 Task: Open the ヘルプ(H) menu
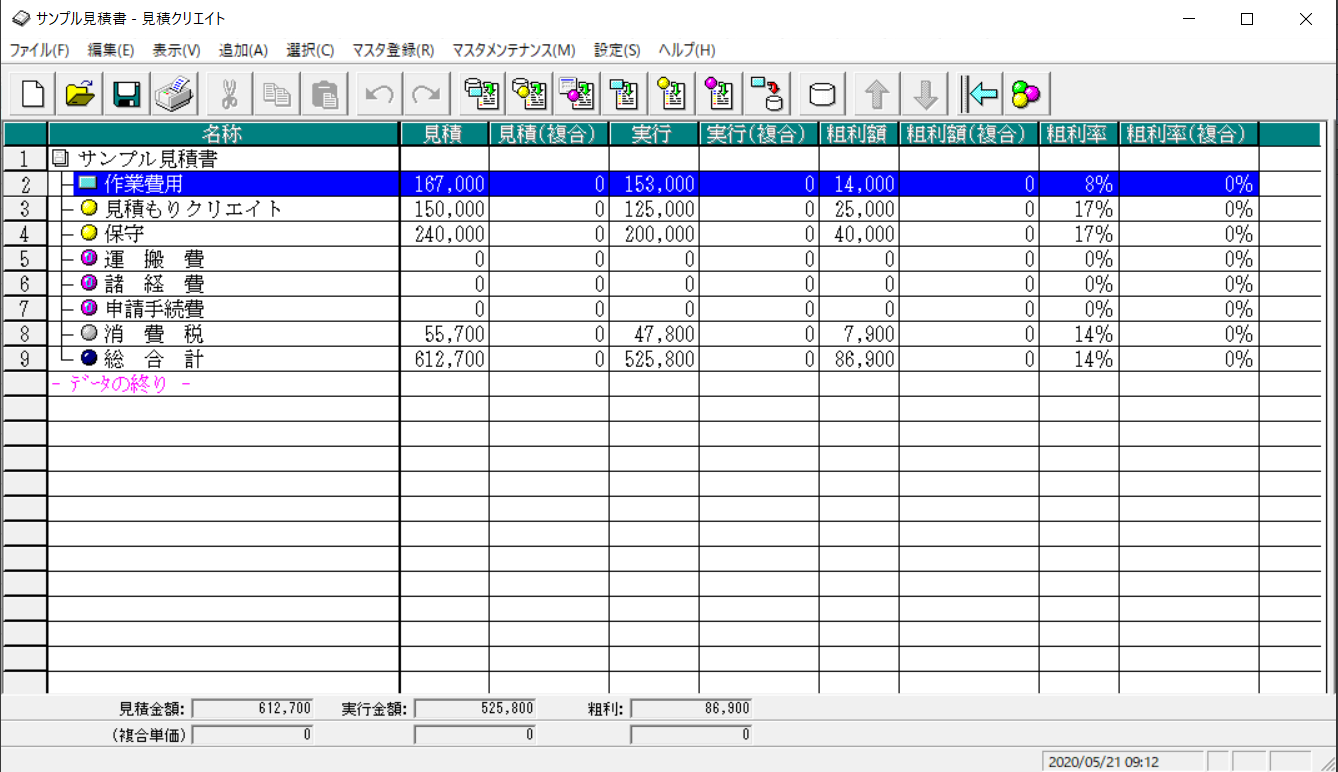687,50
